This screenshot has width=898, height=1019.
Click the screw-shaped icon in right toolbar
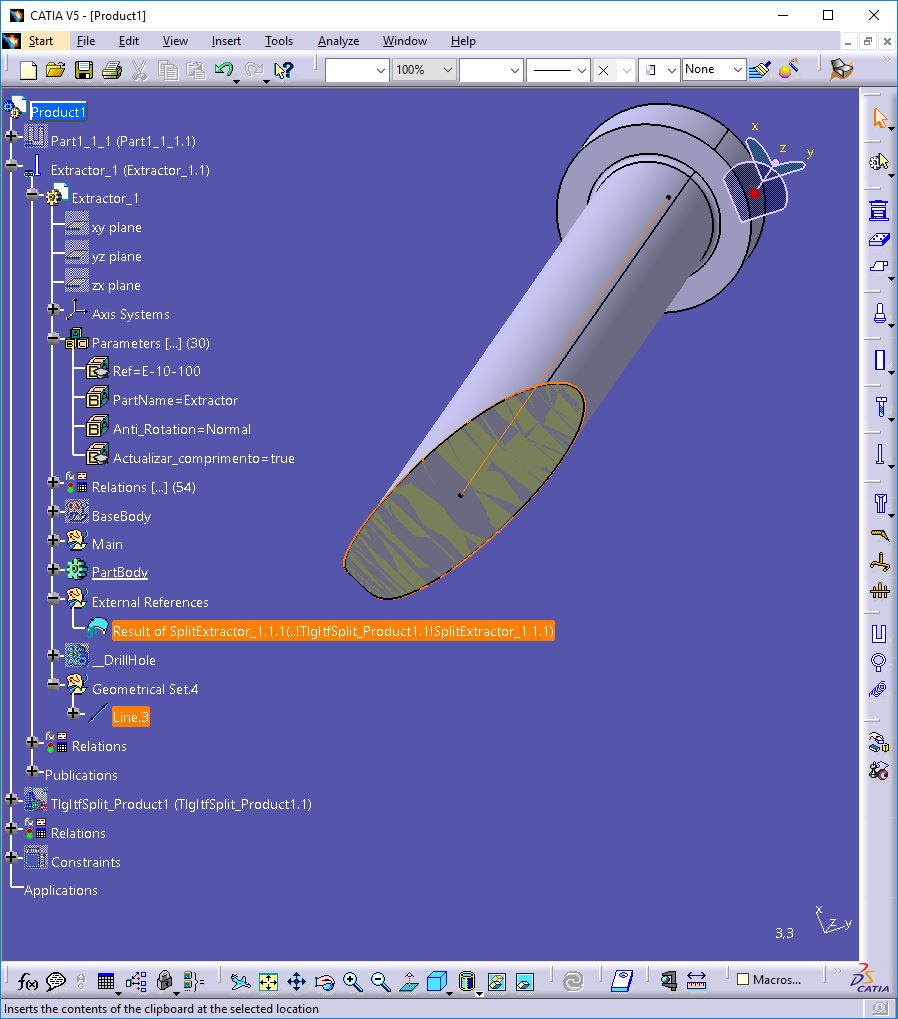point(880,406)
